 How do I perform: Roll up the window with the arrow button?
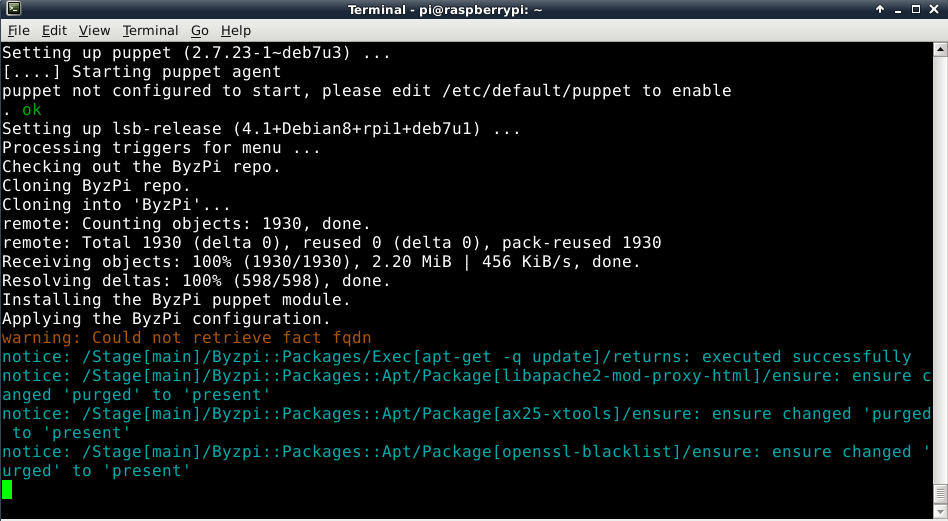880,9
